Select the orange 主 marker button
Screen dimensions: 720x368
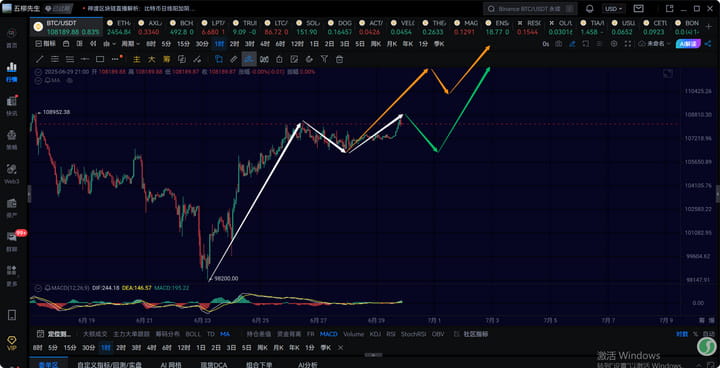point(136,59)
